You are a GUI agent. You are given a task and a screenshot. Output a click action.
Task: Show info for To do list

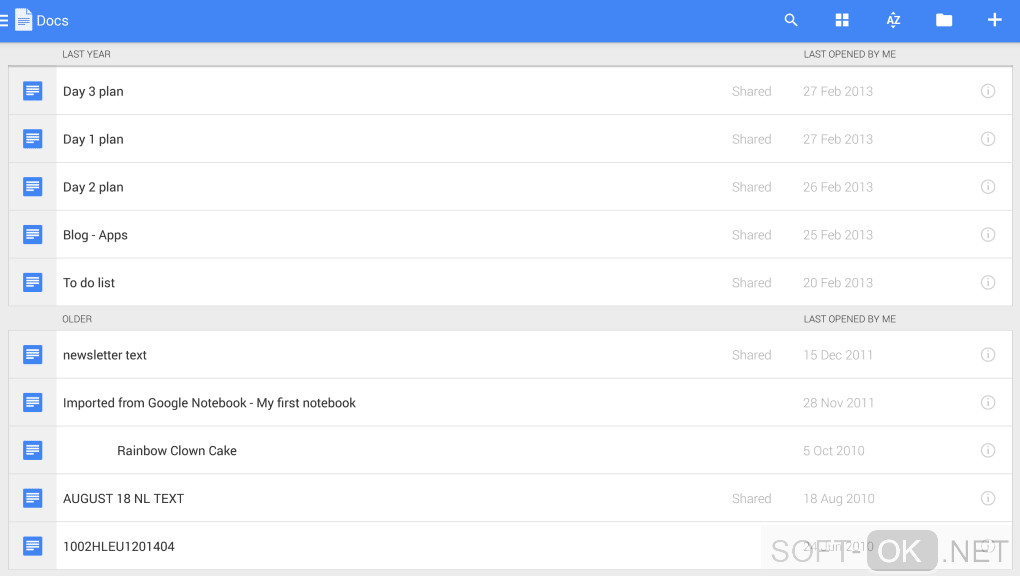click(x=988, y=283)
